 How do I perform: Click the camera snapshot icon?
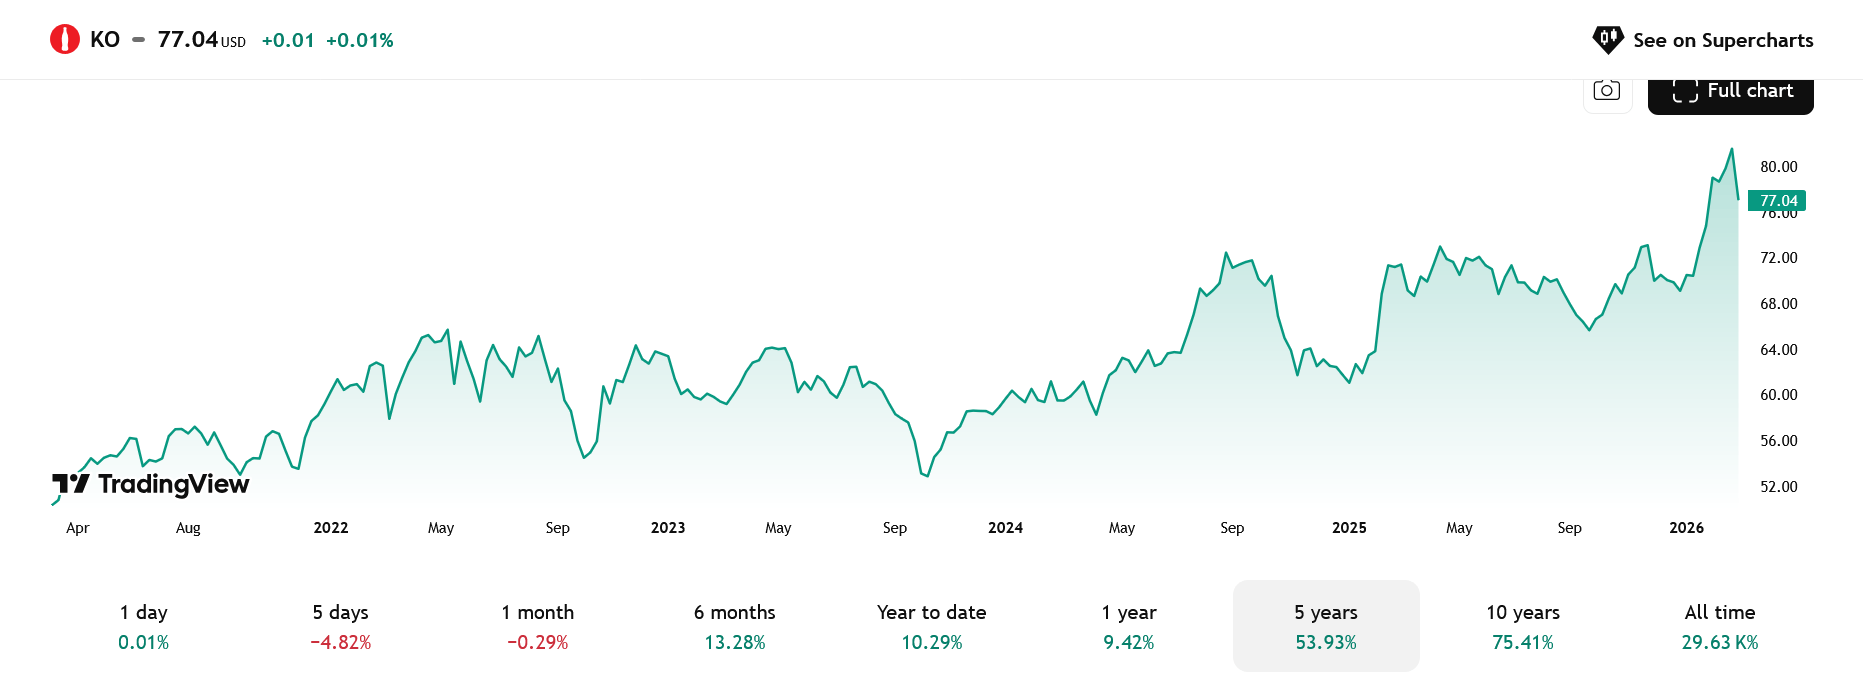tap(1607, 90)
